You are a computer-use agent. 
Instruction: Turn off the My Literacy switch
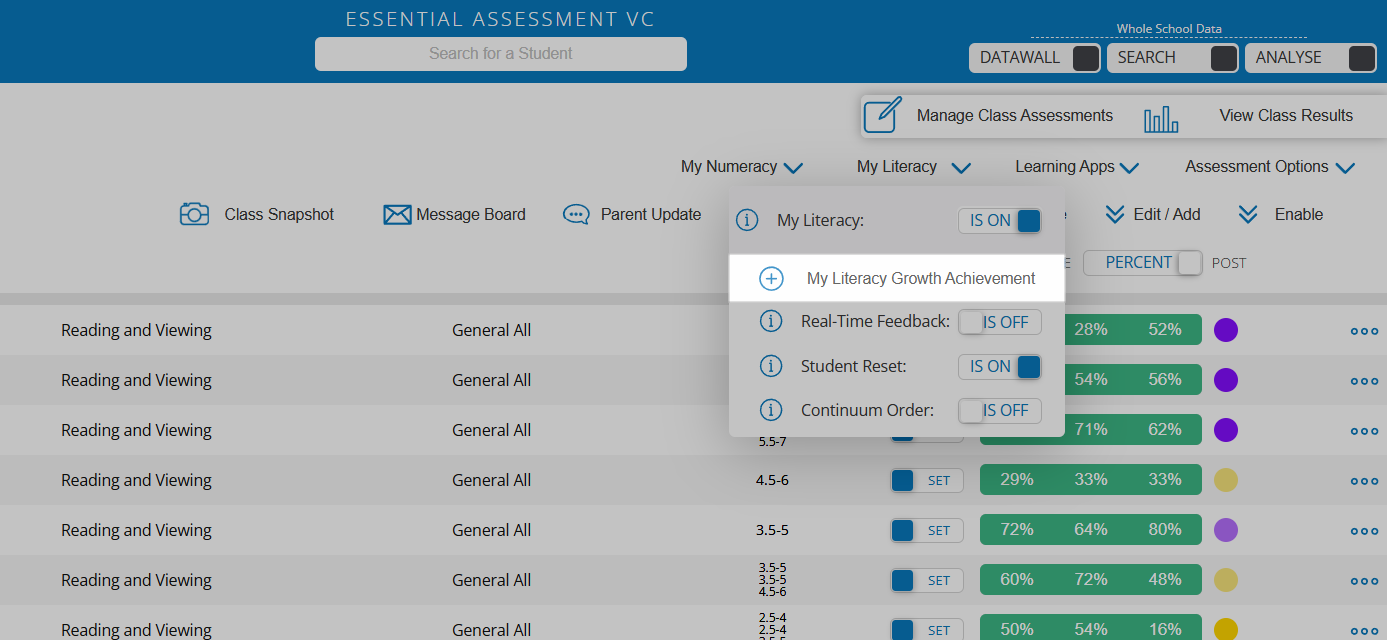(1000, 221)
